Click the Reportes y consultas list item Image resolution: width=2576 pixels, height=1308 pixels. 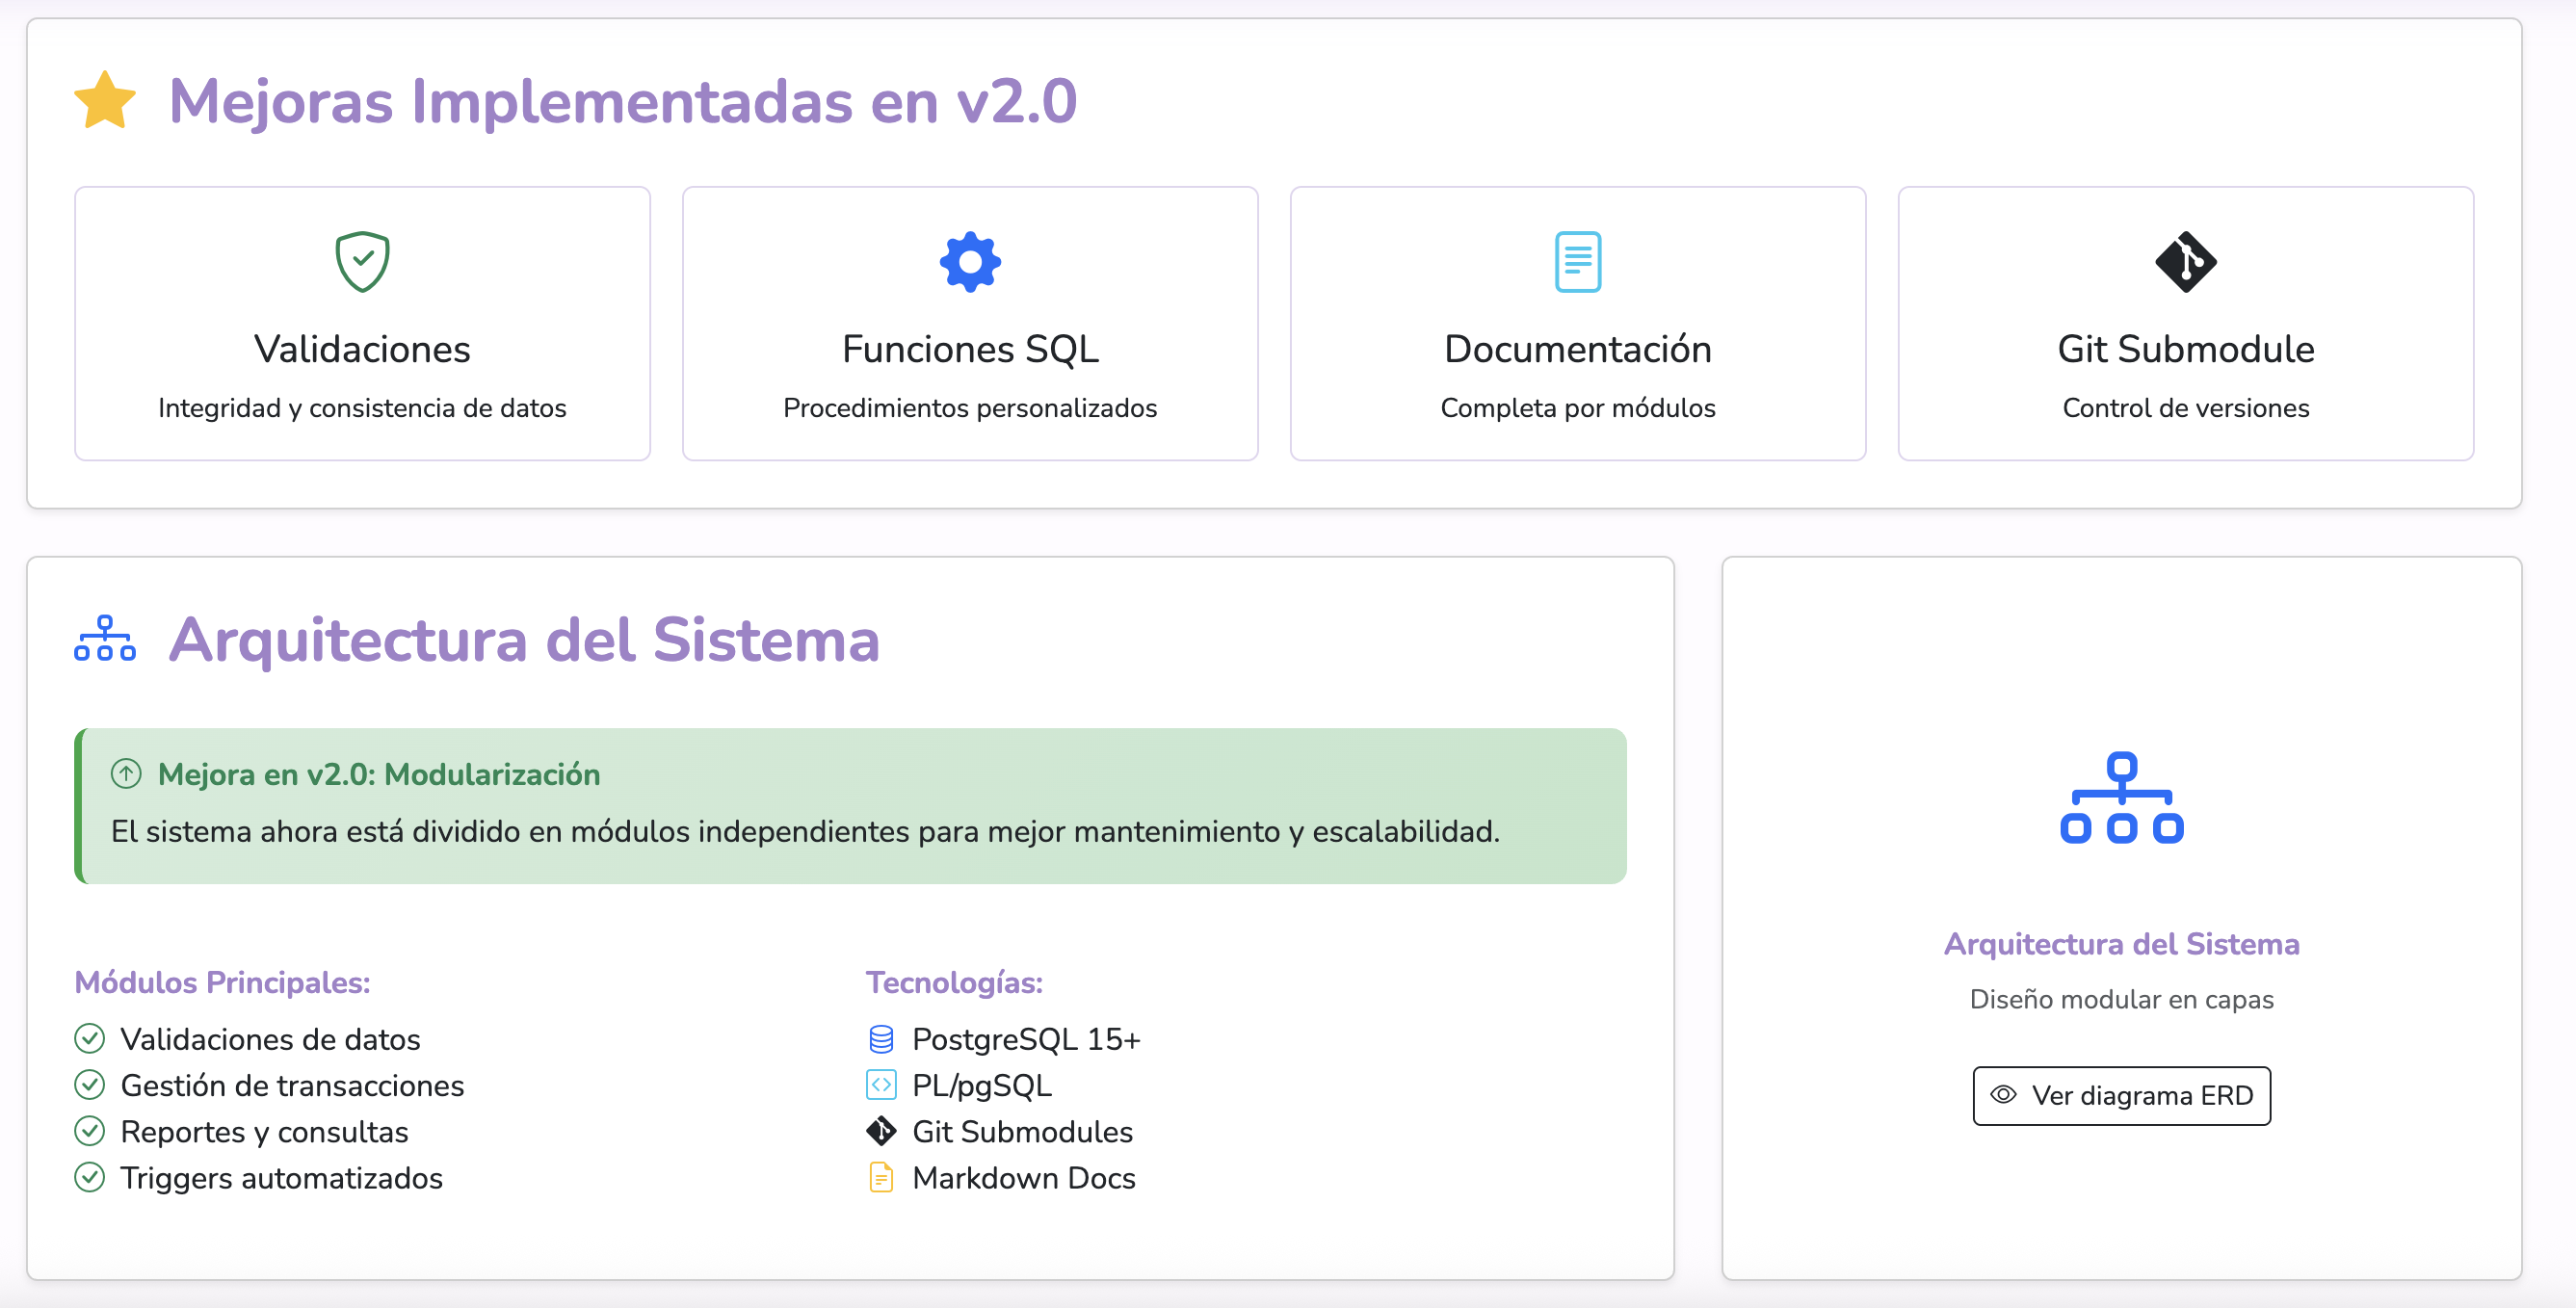pyautogui.click(x=264, y=1131)
